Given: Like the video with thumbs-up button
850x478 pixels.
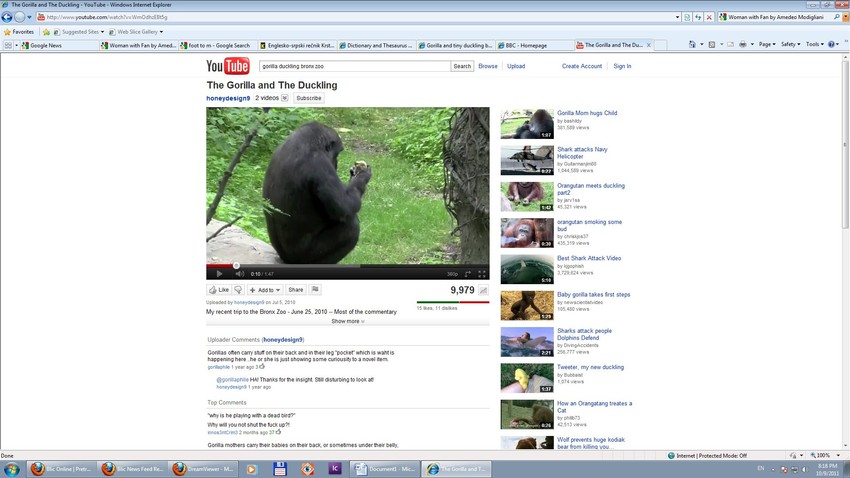Looking at the screenshot, I should click(218, 290).
